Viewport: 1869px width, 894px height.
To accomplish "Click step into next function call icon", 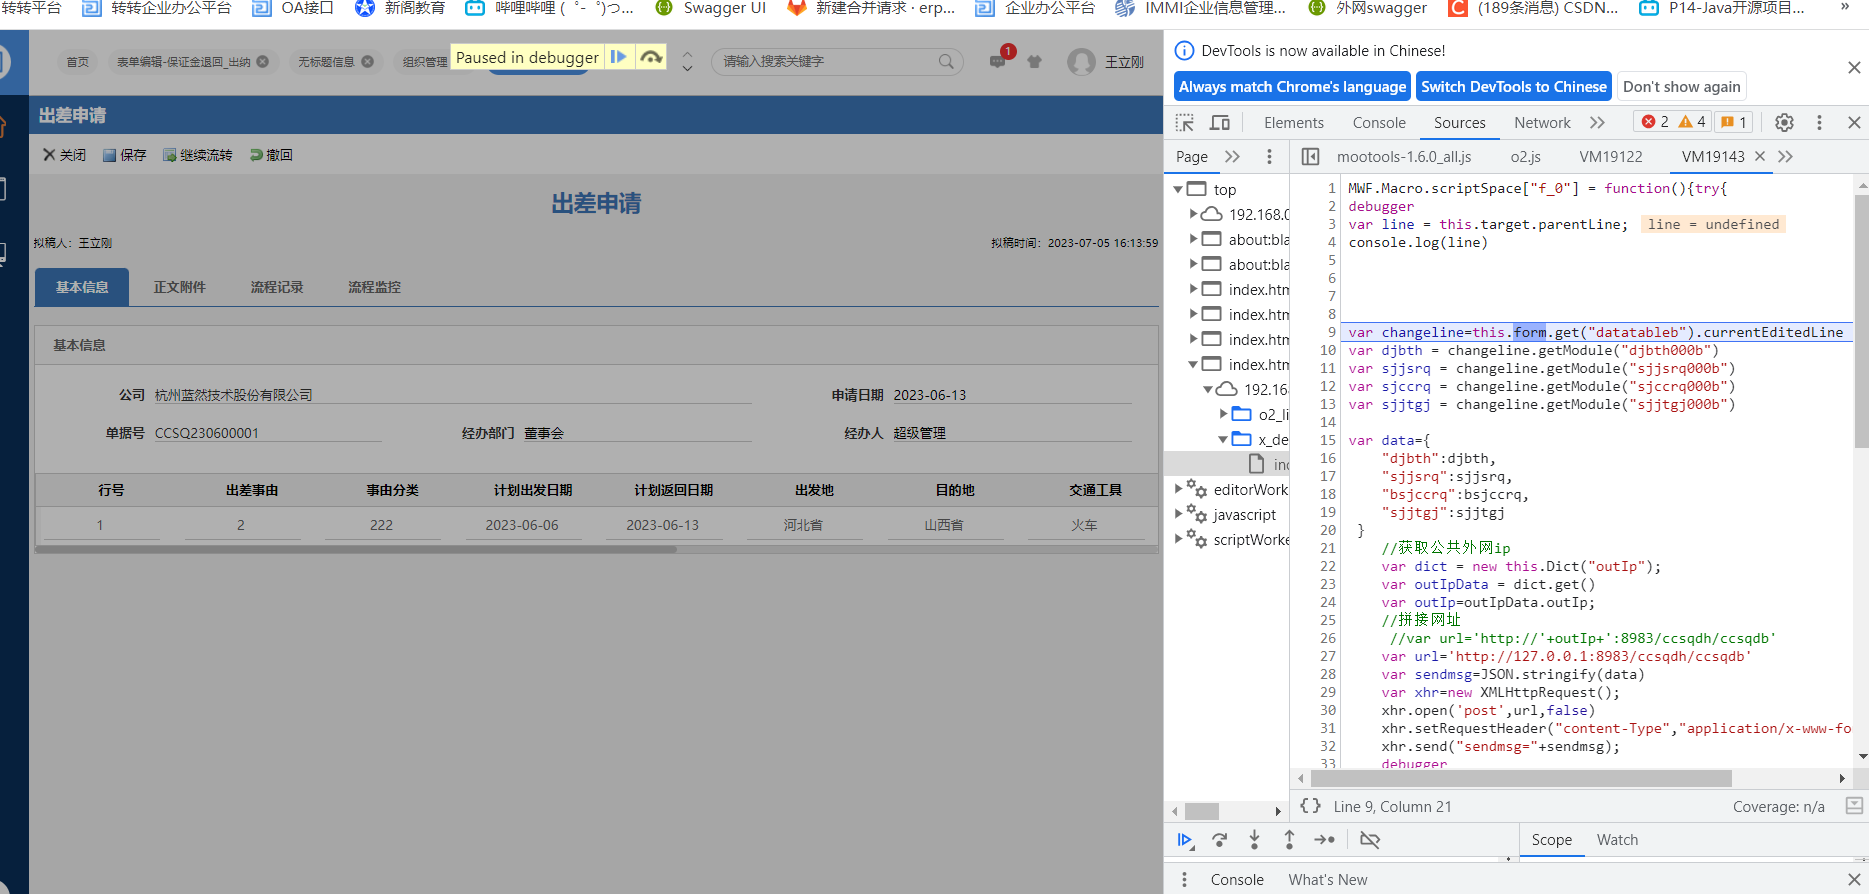I will click(x=1254, y=840).
